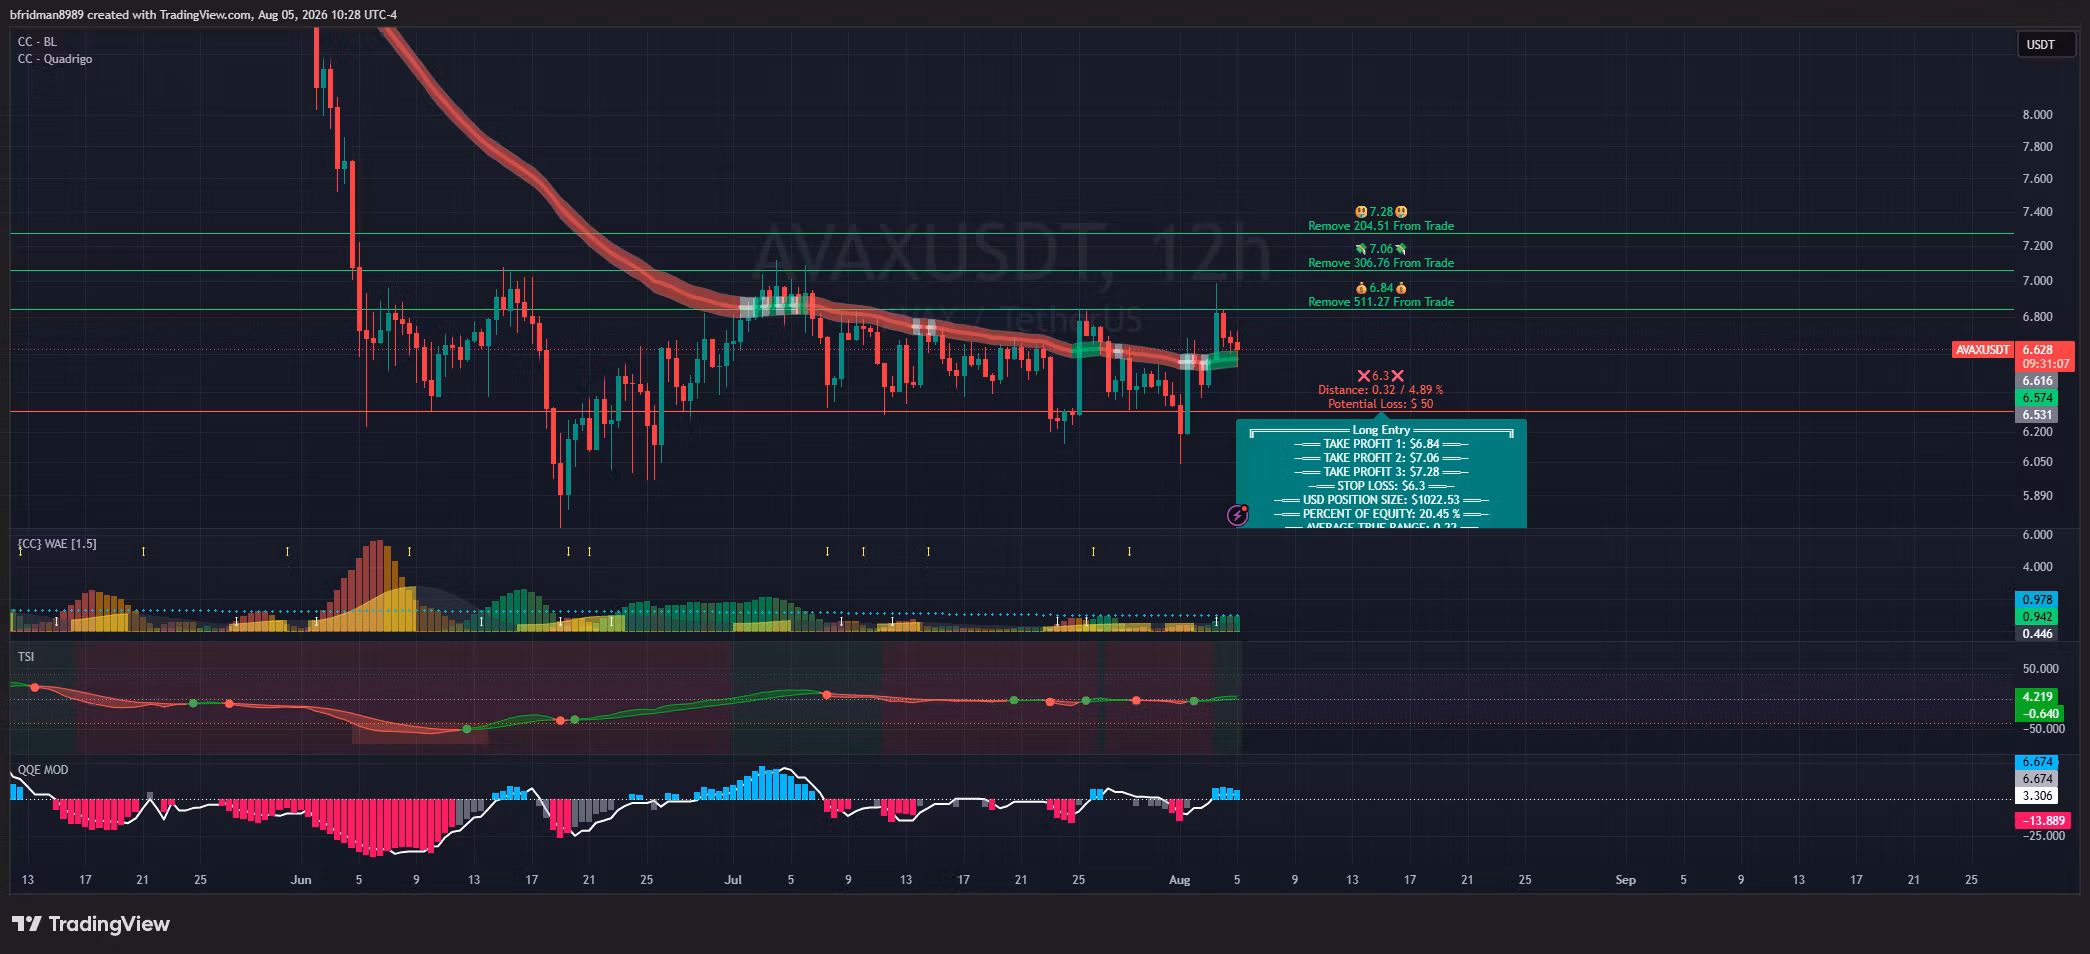
Task: Click the 'Jul' date axis label
Action: pos(733,880)
